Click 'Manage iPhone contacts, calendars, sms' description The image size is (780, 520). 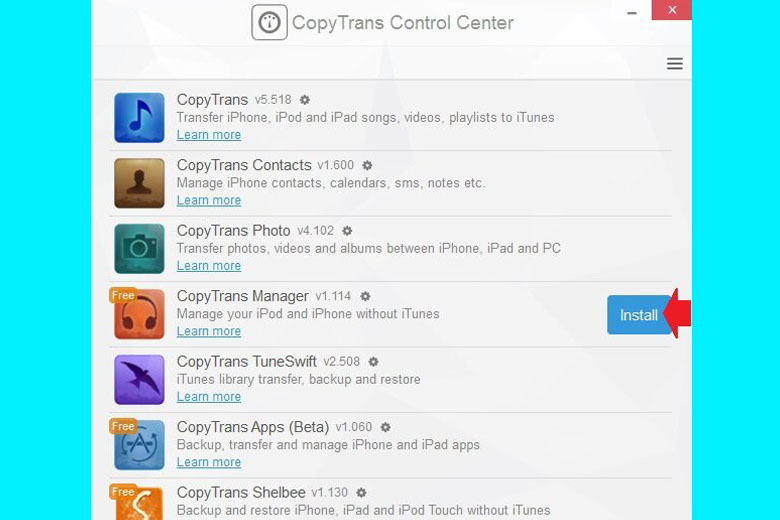tap(331, 183)
